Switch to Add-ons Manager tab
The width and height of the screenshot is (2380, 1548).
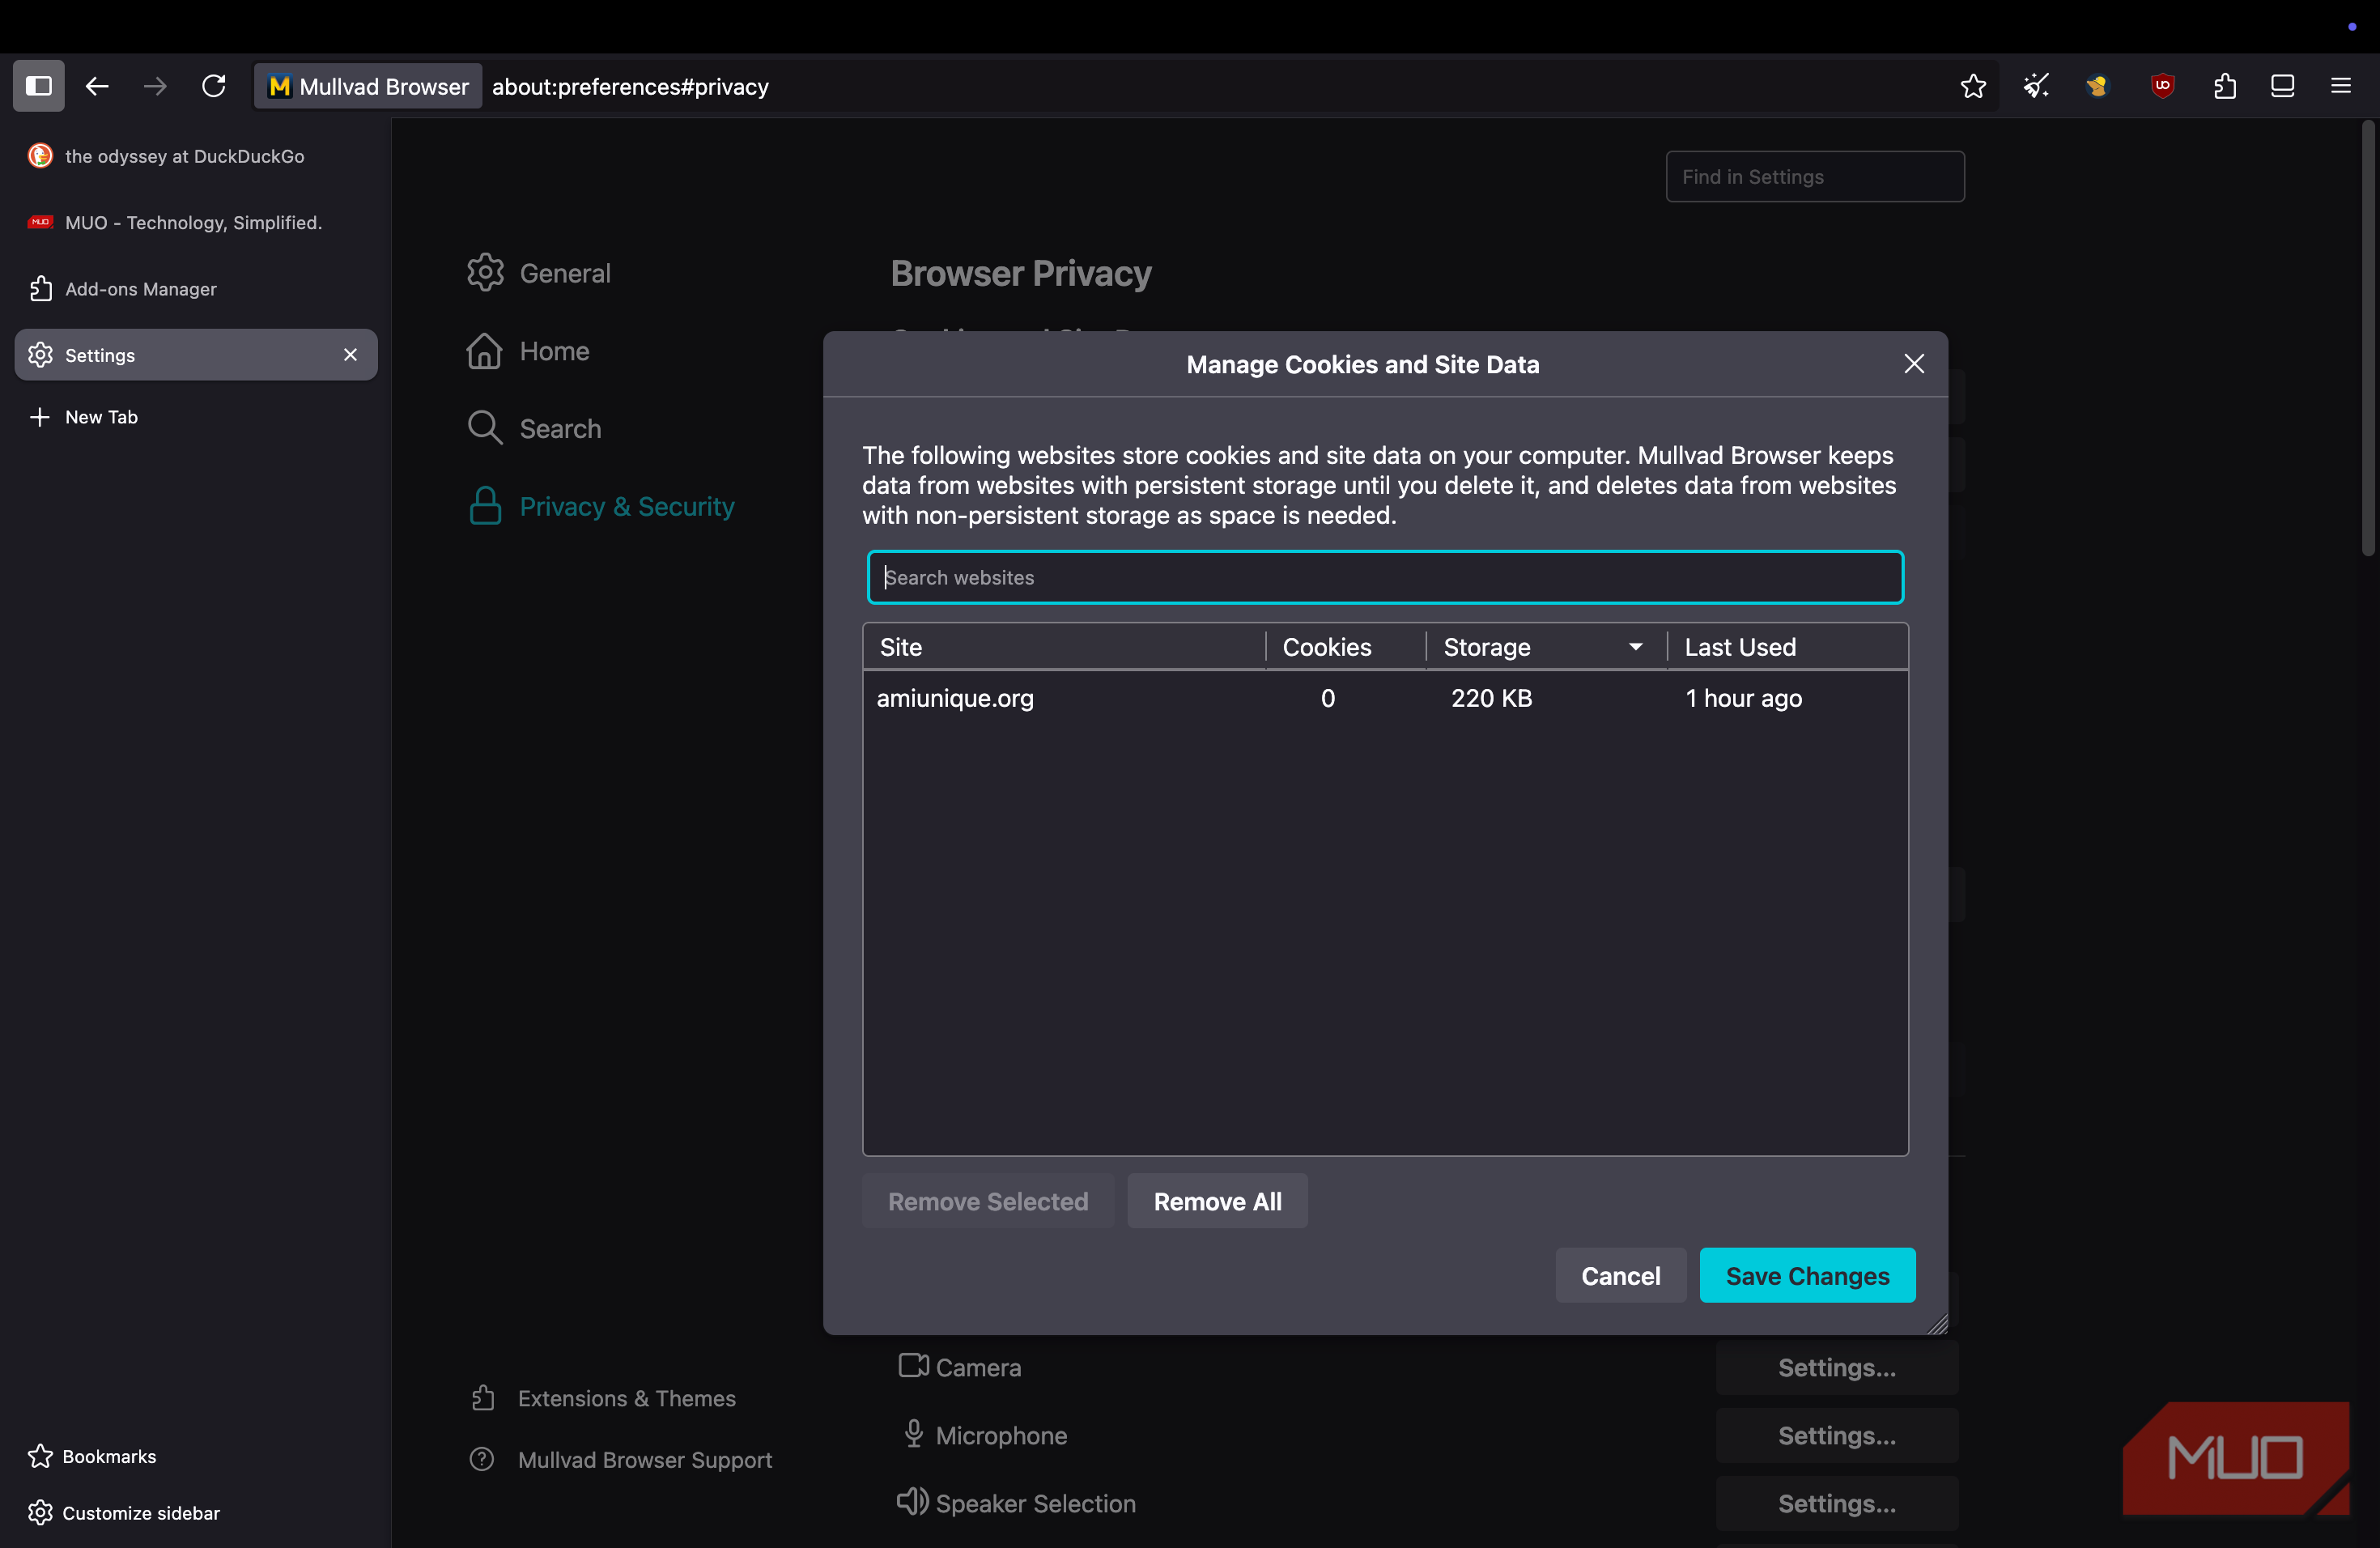point(196,289)
